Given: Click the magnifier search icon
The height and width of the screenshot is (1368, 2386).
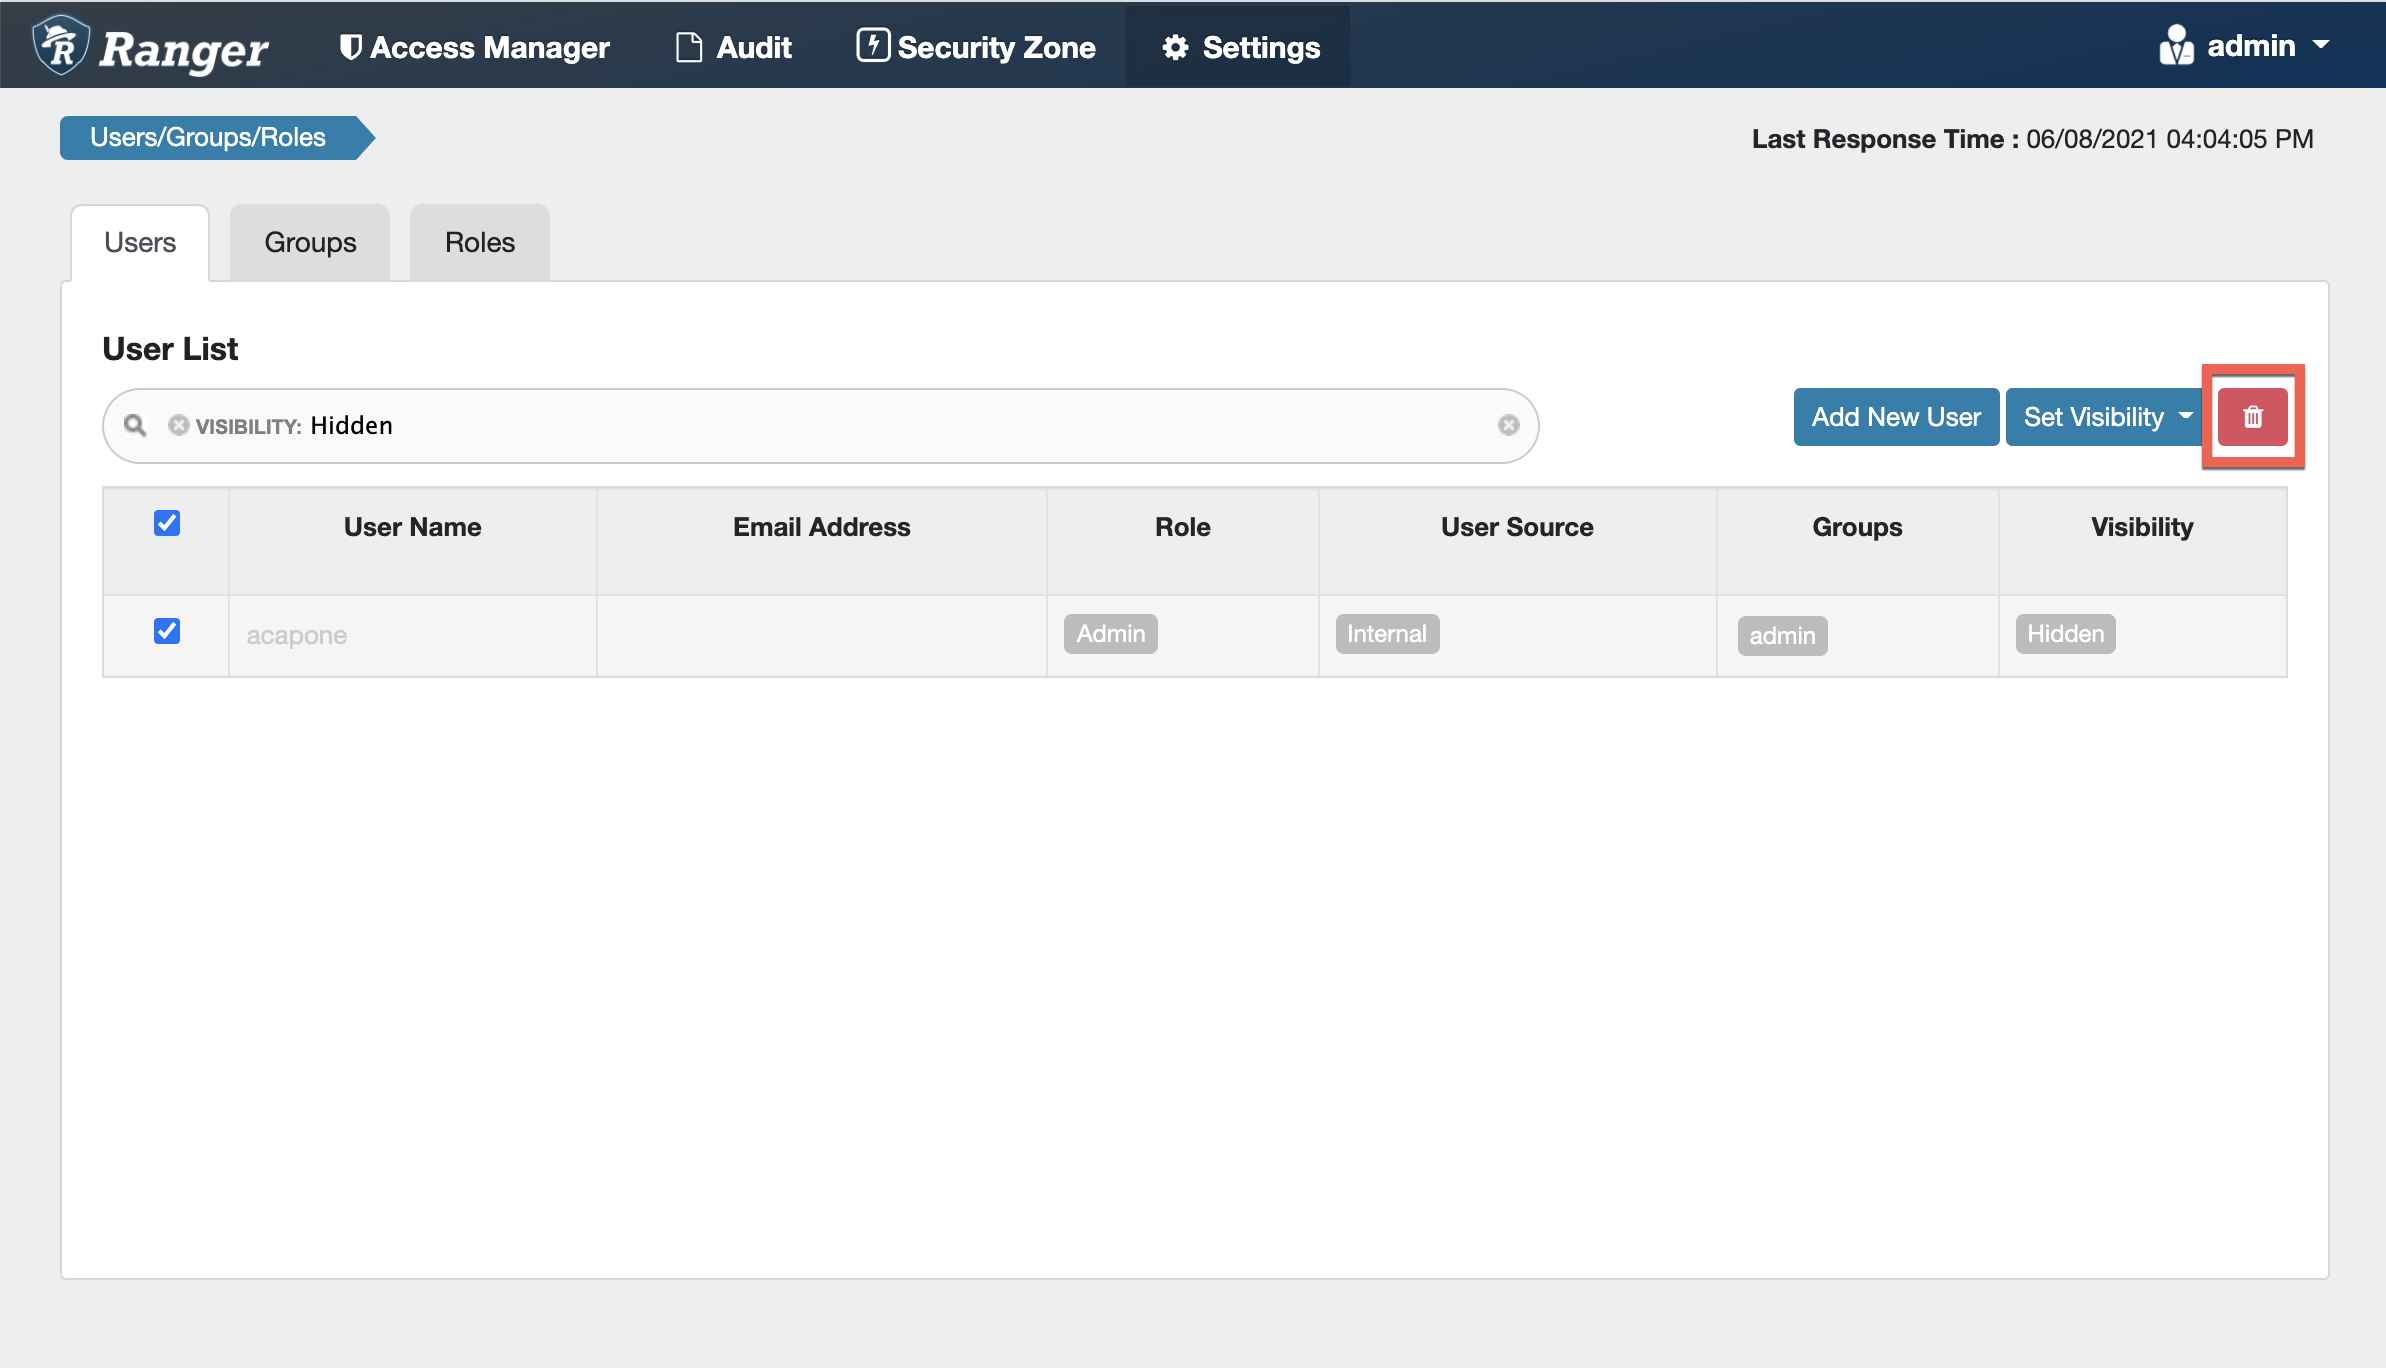Looking at the screenshot, I should [135, 426].
